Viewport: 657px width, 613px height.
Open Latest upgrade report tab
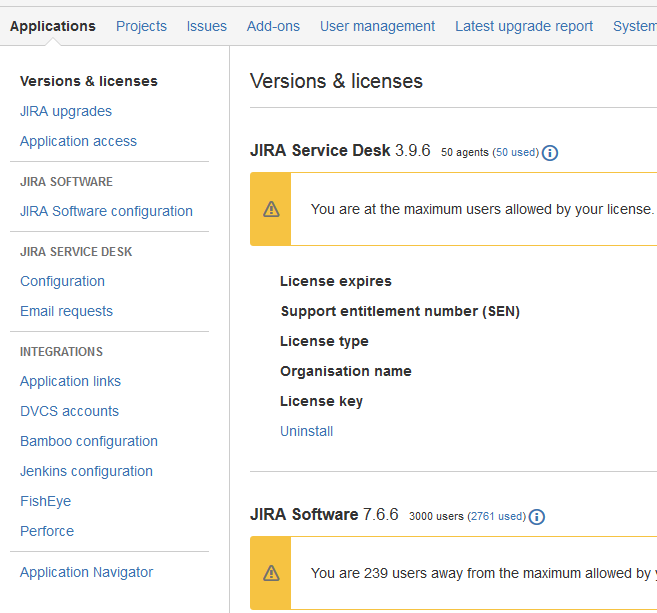[524, 26]
